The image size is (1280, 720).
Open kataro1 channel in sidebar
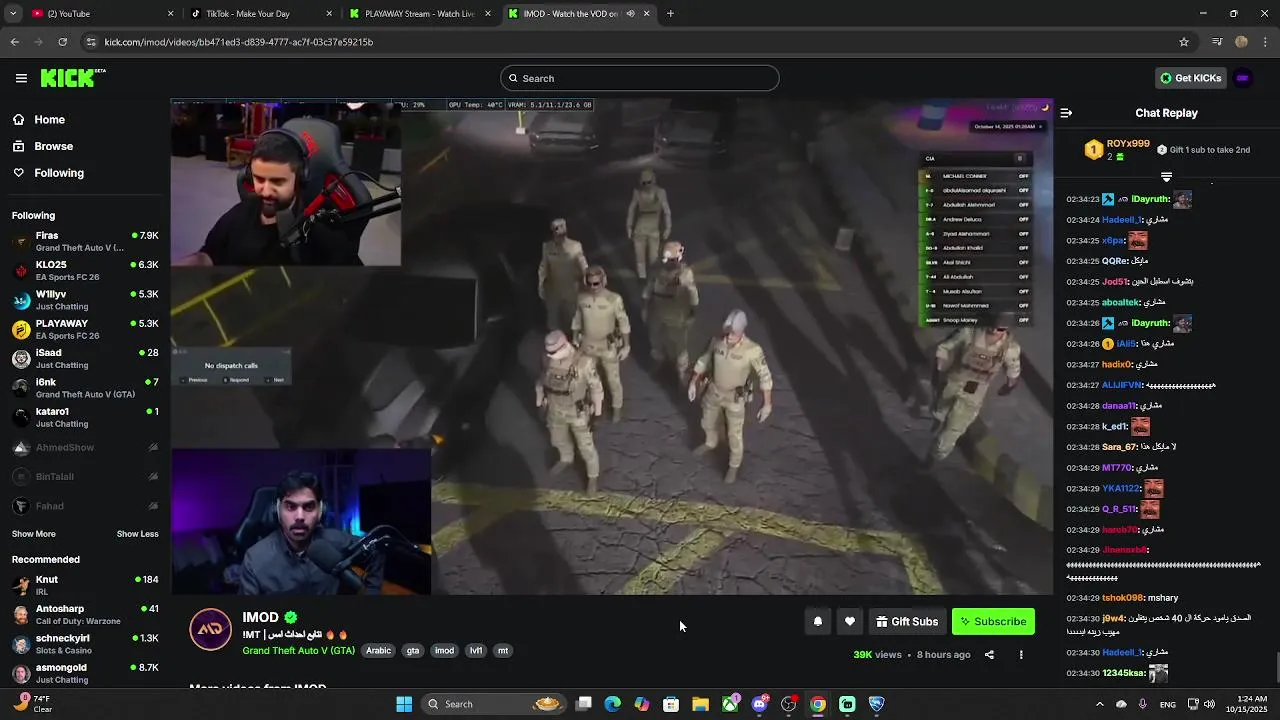(x=85, y=417)
